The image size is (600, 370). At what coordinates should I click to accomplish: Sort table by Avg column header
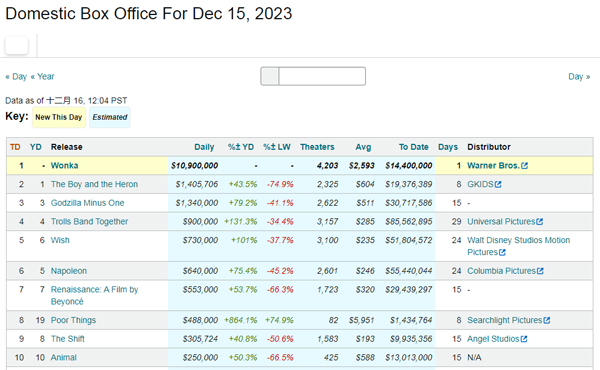(363, 147)
